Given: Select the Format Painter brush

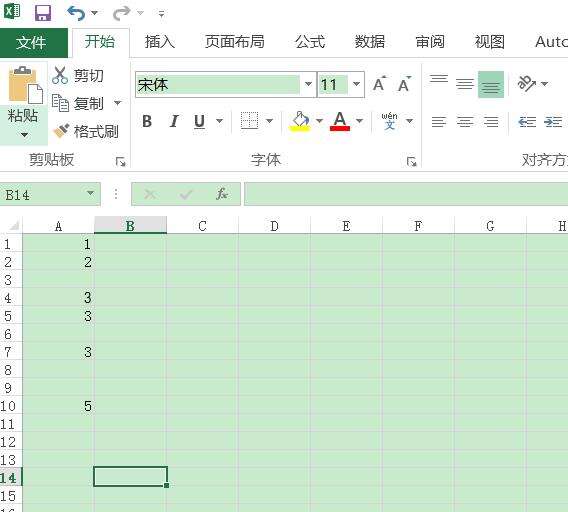Looking at the screenshot, I should click(x=61, y=131).
